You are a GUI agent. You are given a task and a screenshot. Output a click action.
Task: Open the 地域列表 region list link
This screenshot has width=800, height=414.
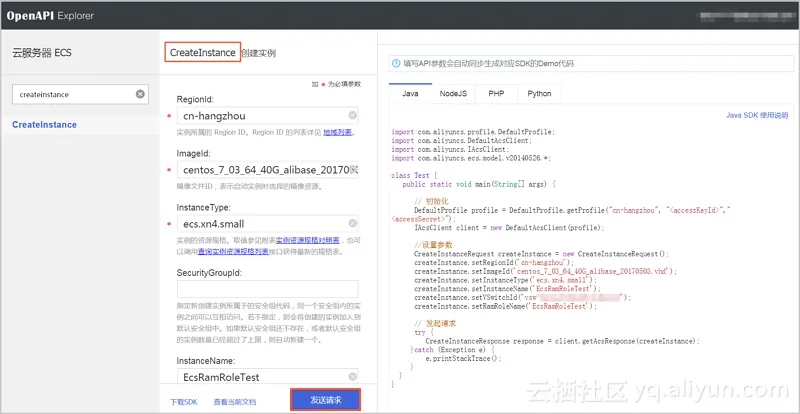(x=338, y=132)
